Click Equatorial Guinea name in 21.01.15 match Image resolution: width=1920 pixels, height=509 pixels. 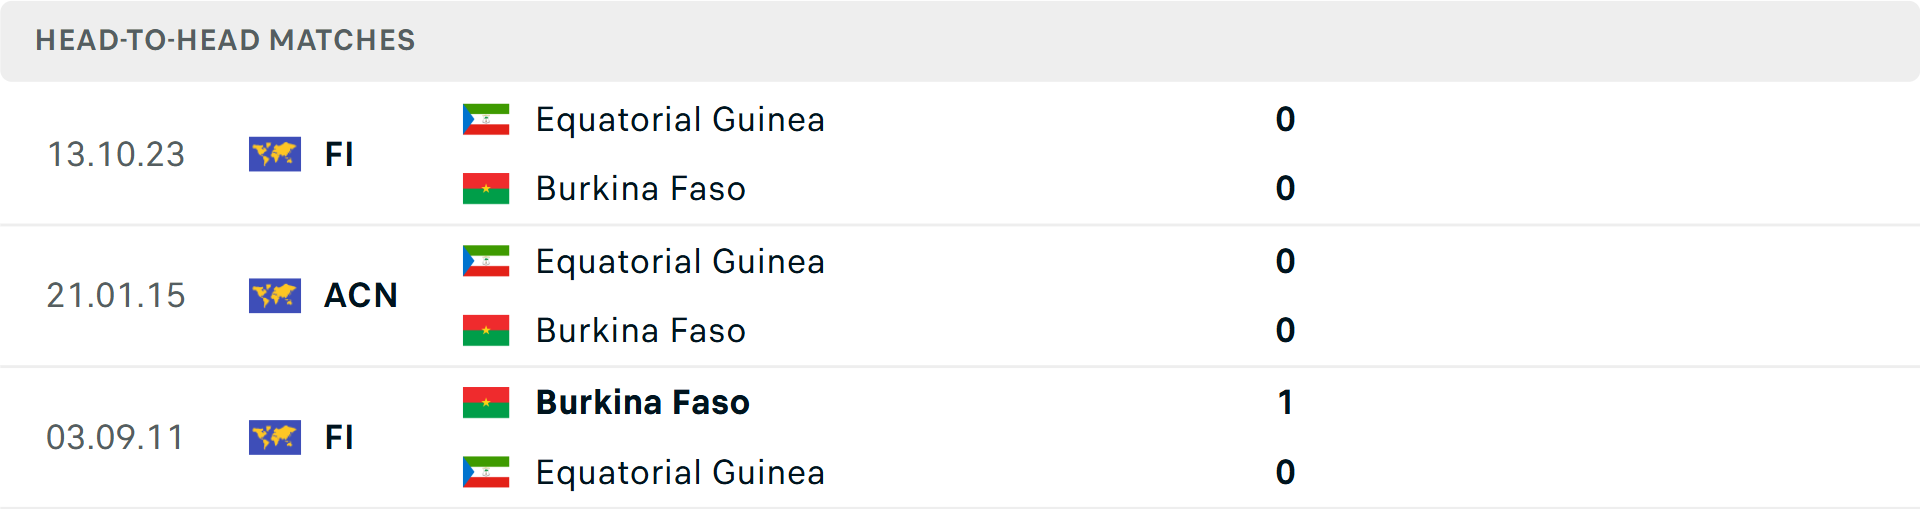coord(680,261)
